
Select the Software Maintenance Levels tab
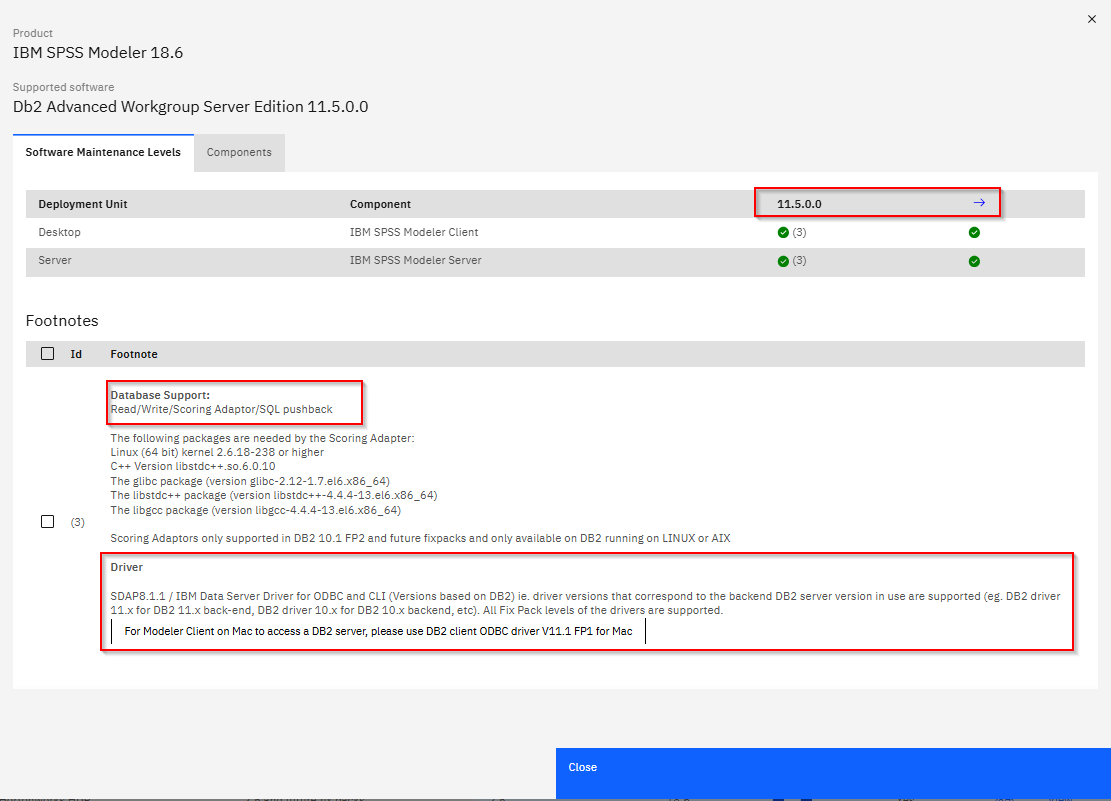[x=103, y=152]
